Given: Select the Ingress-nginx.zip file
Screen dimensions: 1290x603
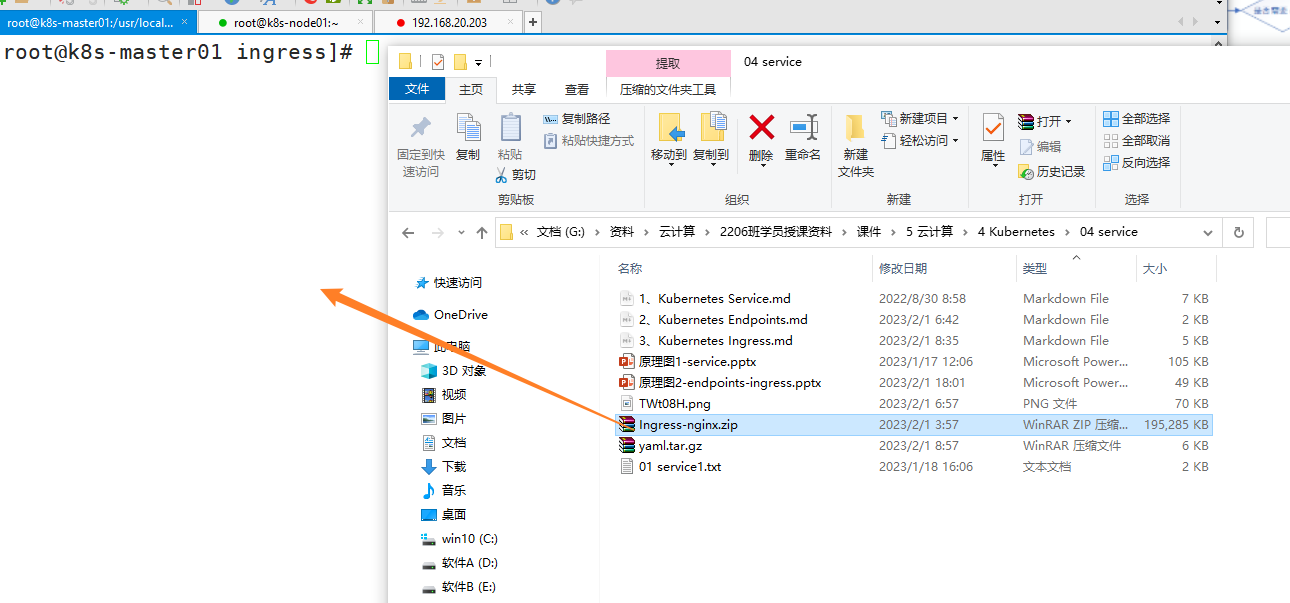Looking at the screenshot, I should coord(688,425).
